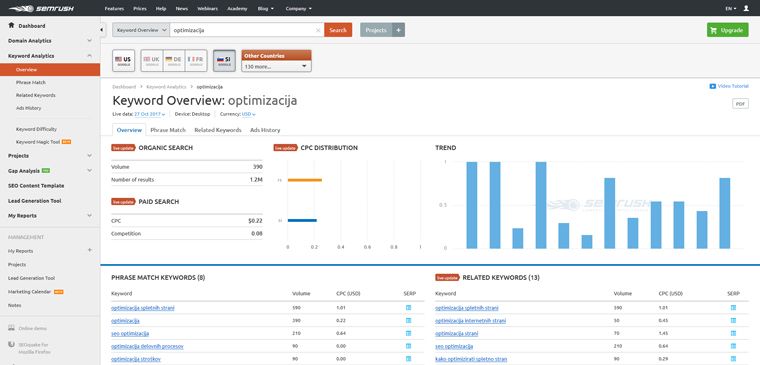760x365 pixels.
Task: Click the green Upgrade button
Action: point(727,30)
